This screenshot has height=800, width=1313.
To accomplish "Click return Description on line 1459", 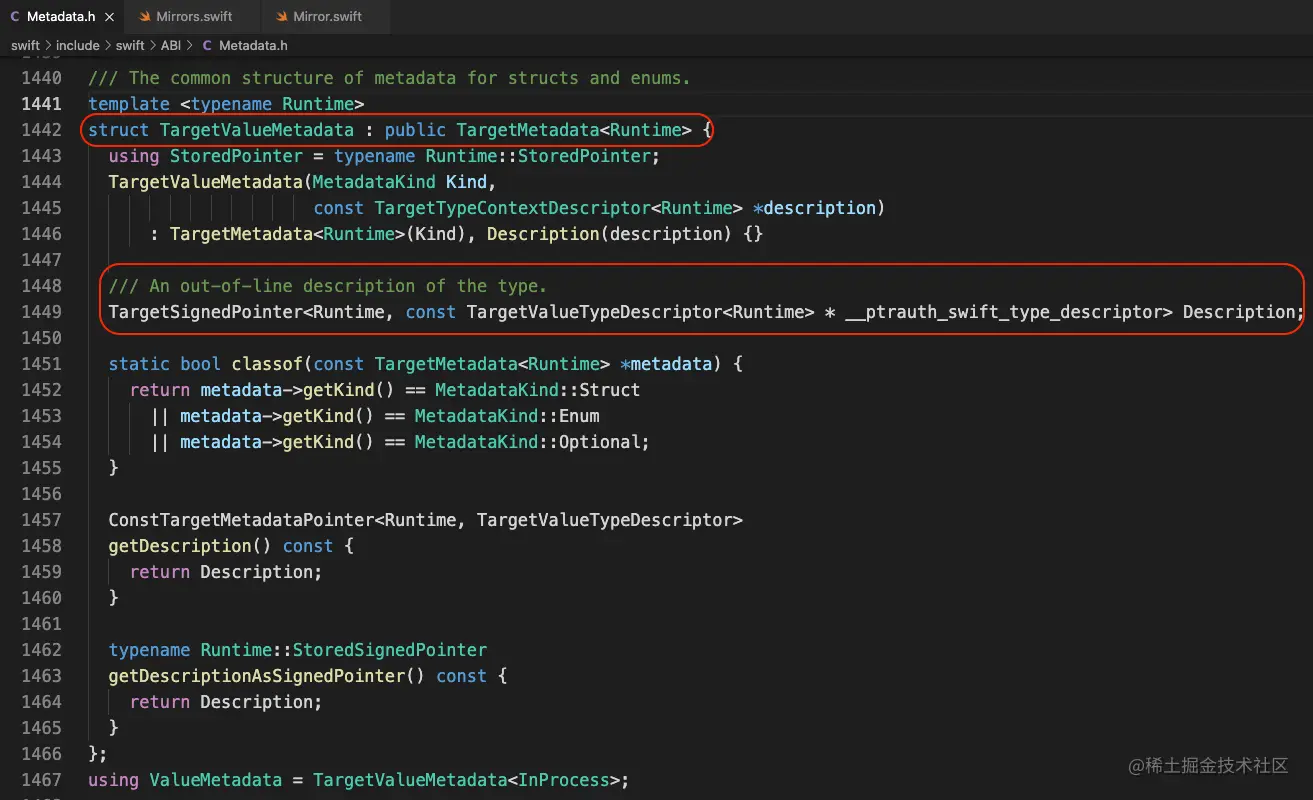I will pos(226,572).
